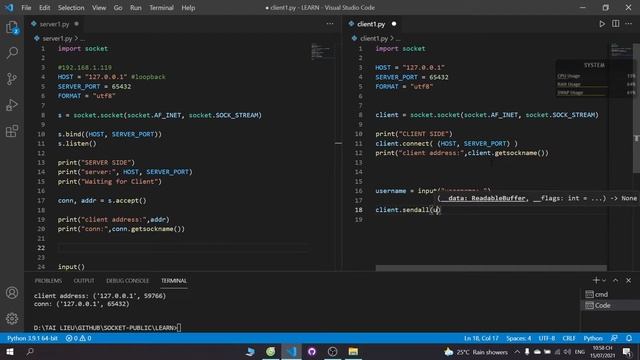Click server1.py breadcrumb in left editor

tap(57, 38)
